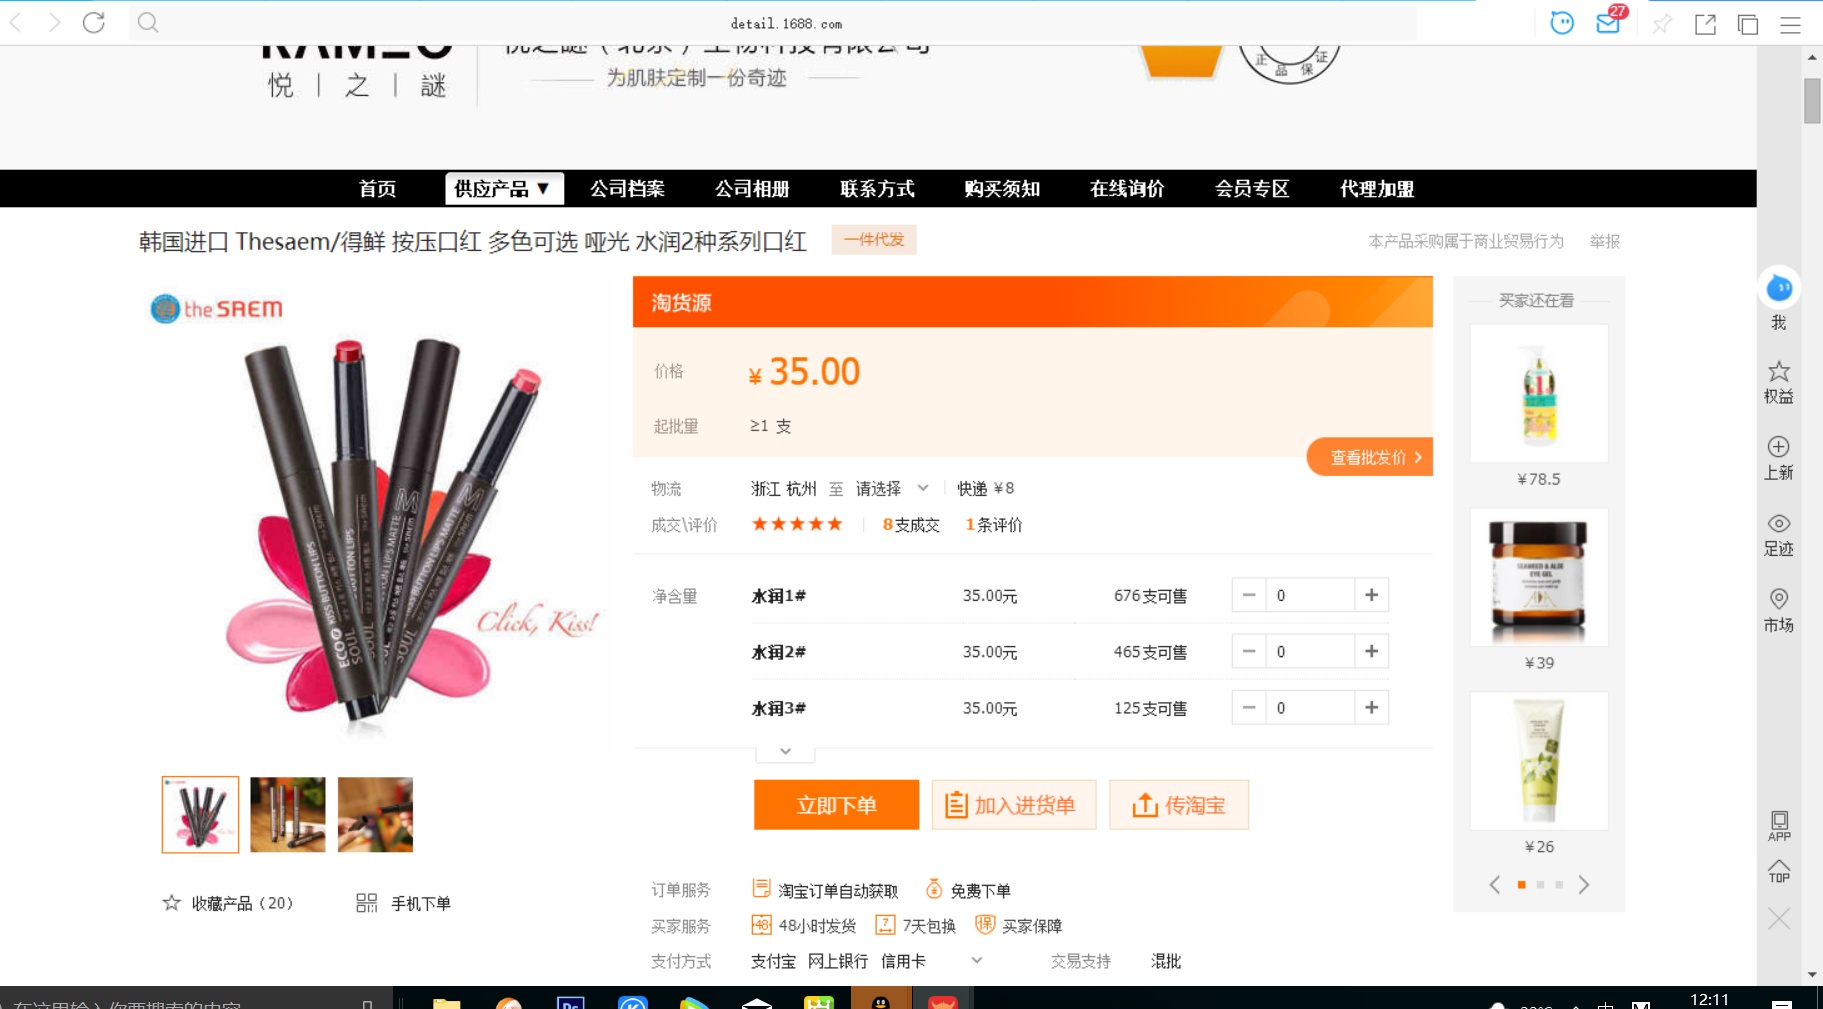
Task: Open the APP download icon in sidebar
Action: pyautogui.click(x=1779, y=825)
